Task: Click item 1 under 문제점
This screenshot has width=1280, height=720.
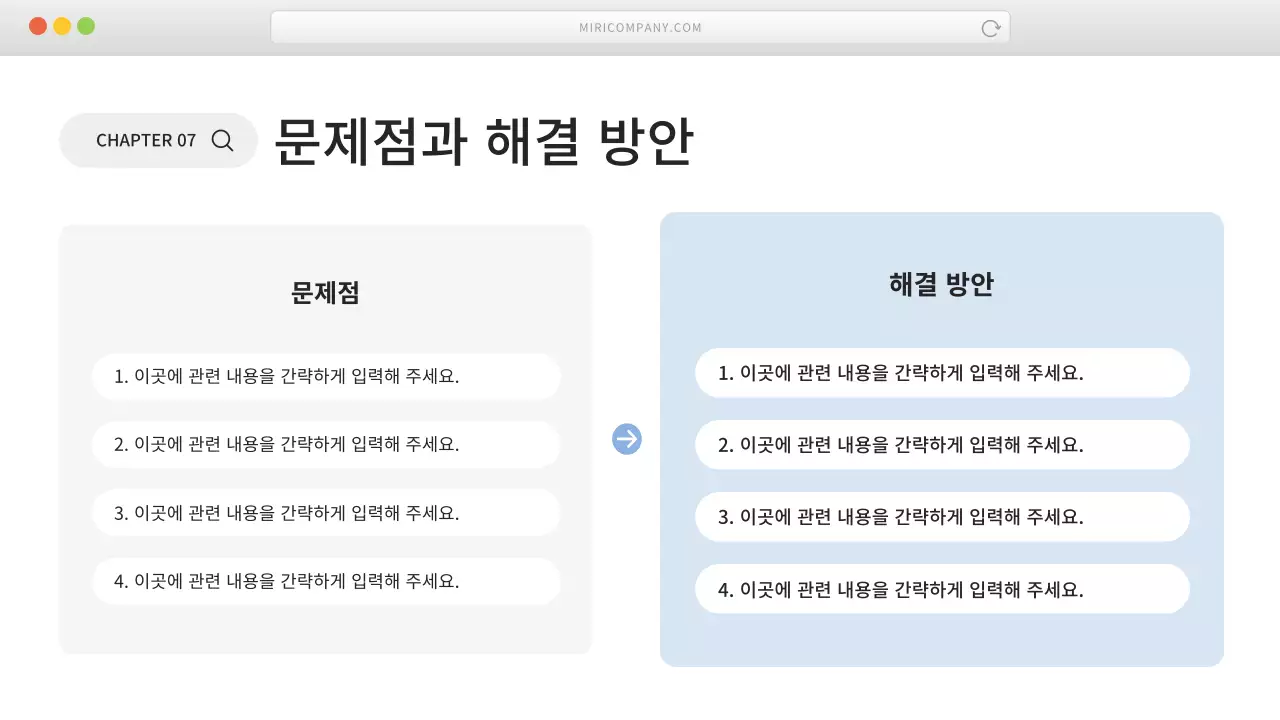Action: tap(325, 376)
